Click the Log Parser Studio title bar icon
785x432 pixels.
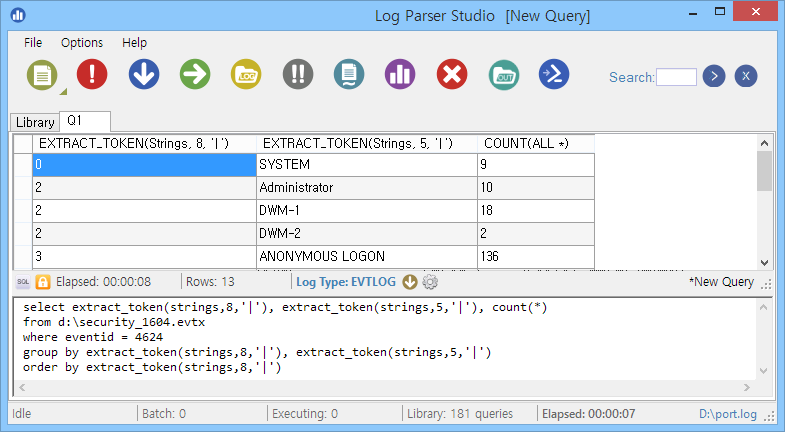click(18, 15)
